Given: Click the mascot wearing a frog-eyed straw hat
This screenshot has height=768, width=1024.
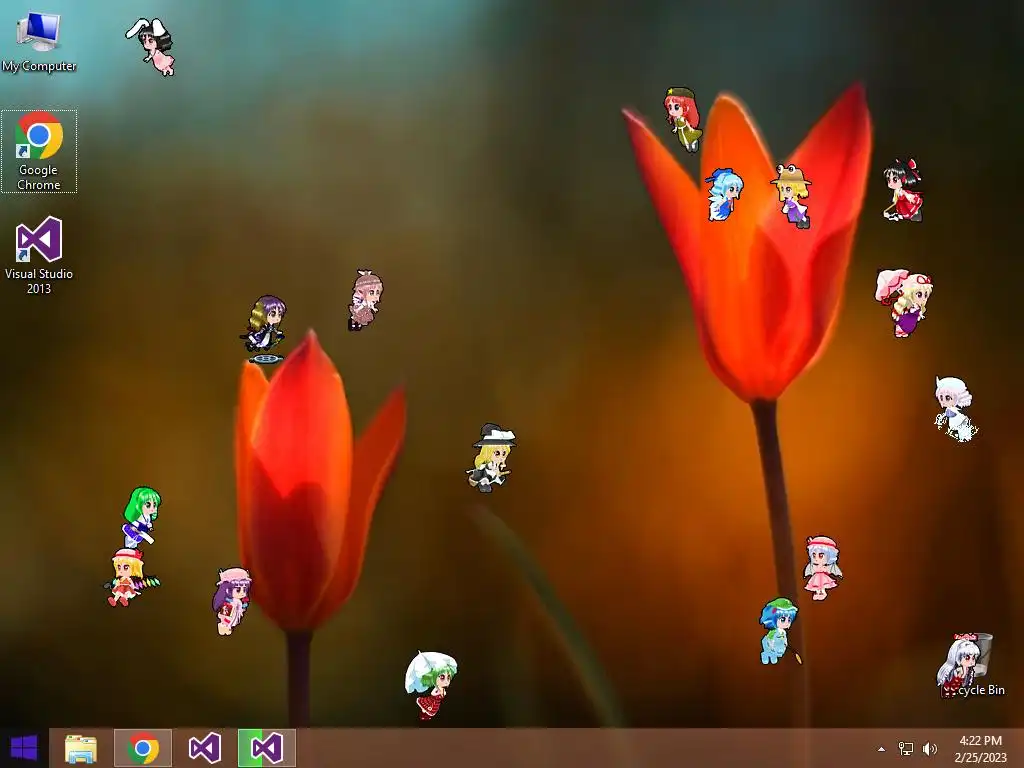Looking at the screenshot, I should click(x=792, y=196).
